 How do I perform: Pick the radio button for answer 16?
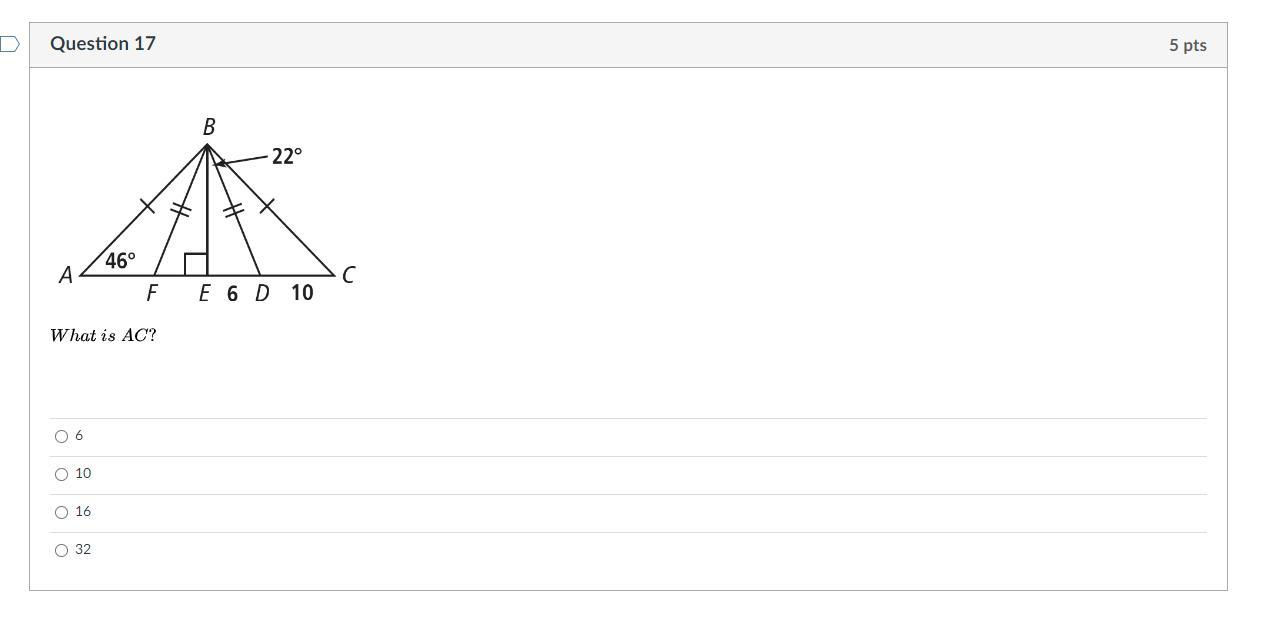coord(62,512)
